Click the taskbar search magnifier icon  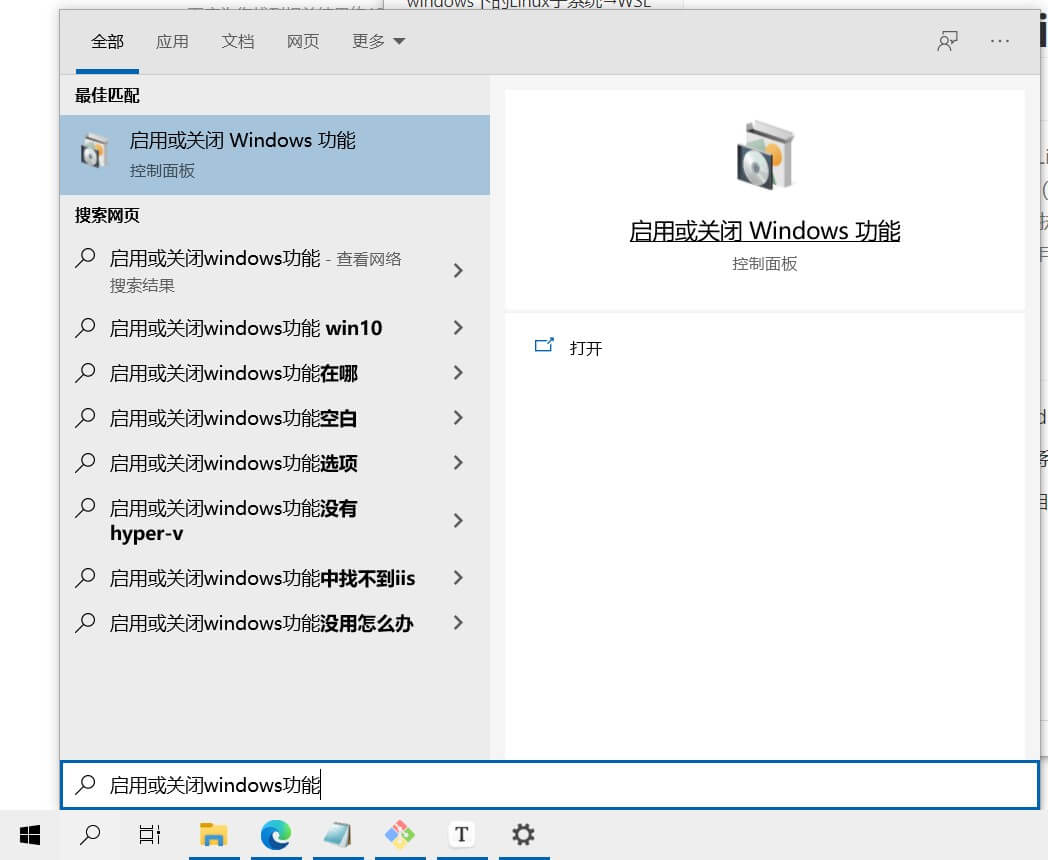90,835
